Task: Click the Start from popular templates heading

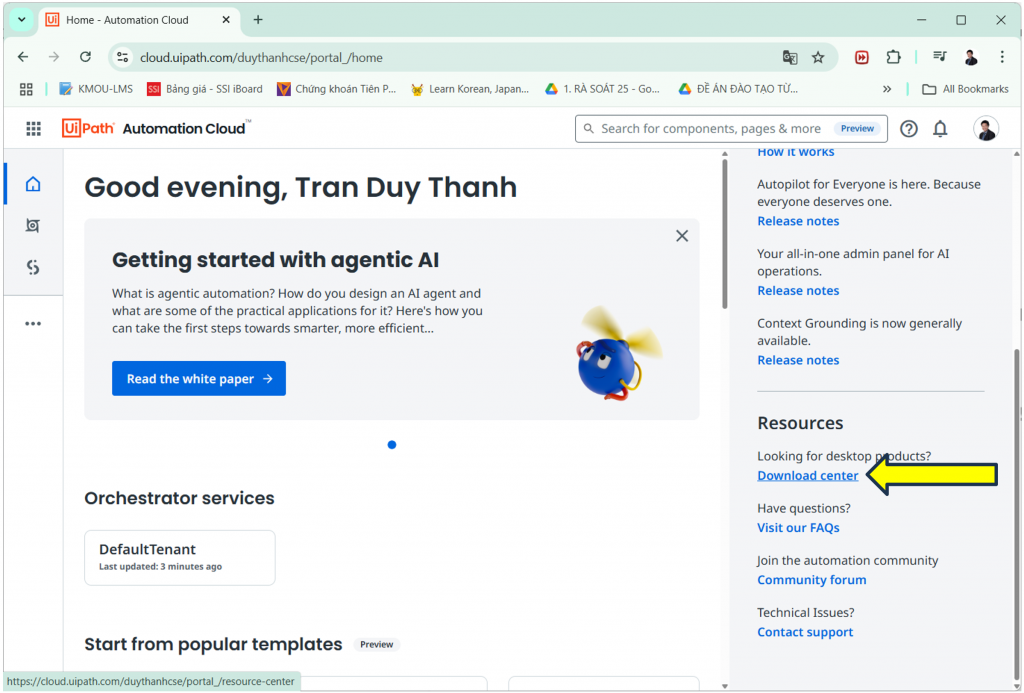Action: click(x=213, y=645)
